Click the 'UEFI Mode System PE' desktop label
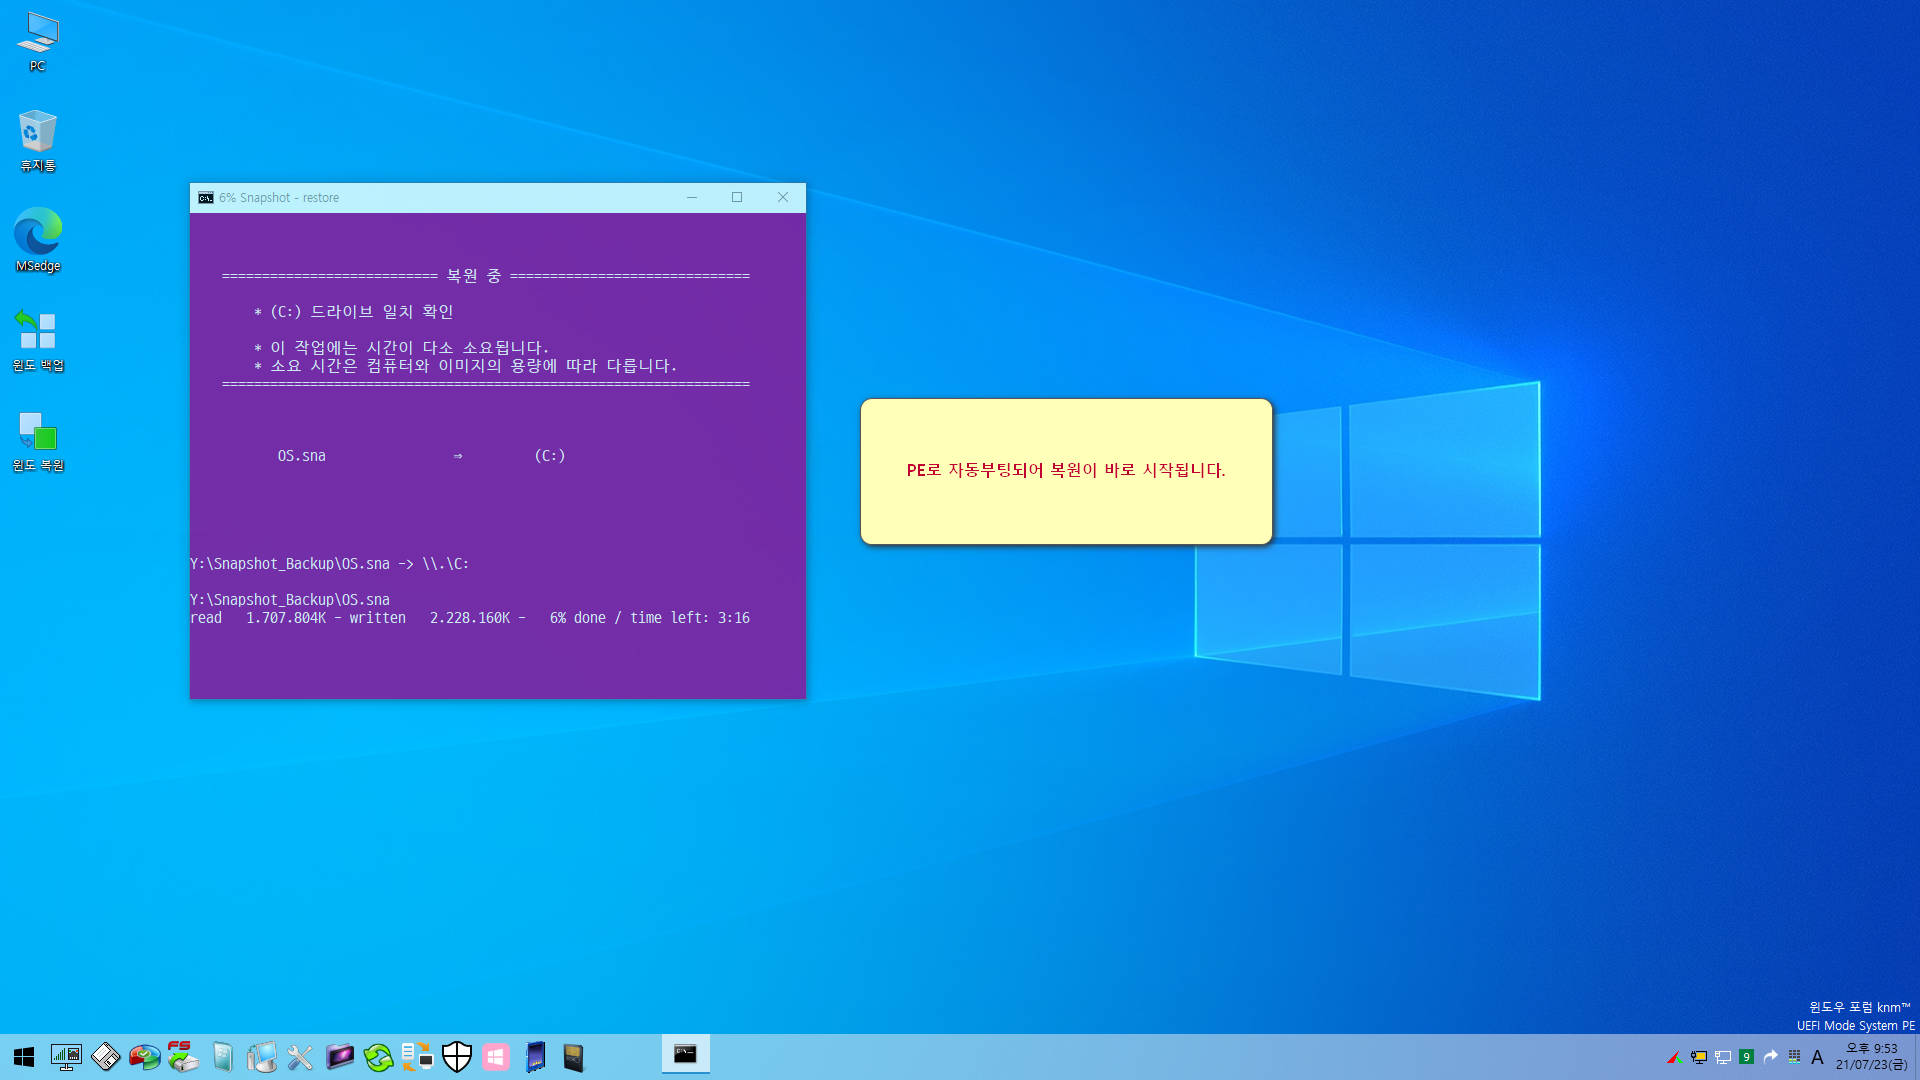The image size is (1920, 1080). point(1855,1026)
